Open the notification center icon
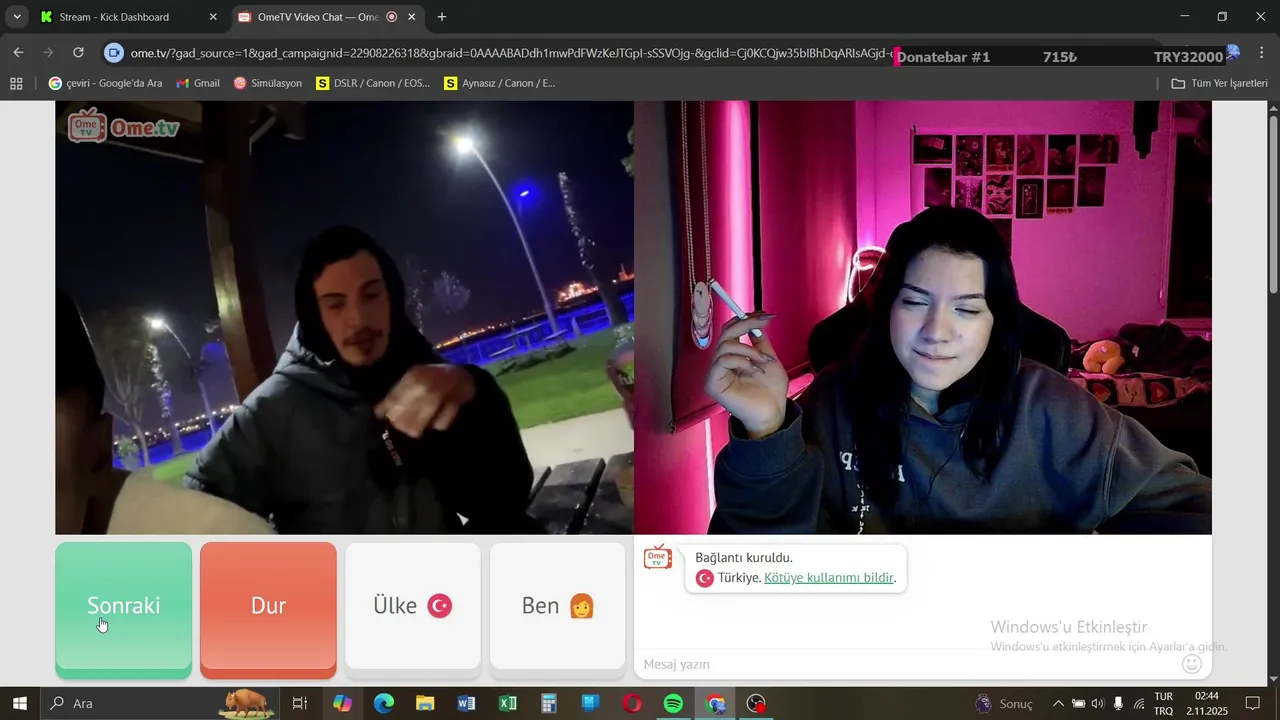 coord(1252,703)
